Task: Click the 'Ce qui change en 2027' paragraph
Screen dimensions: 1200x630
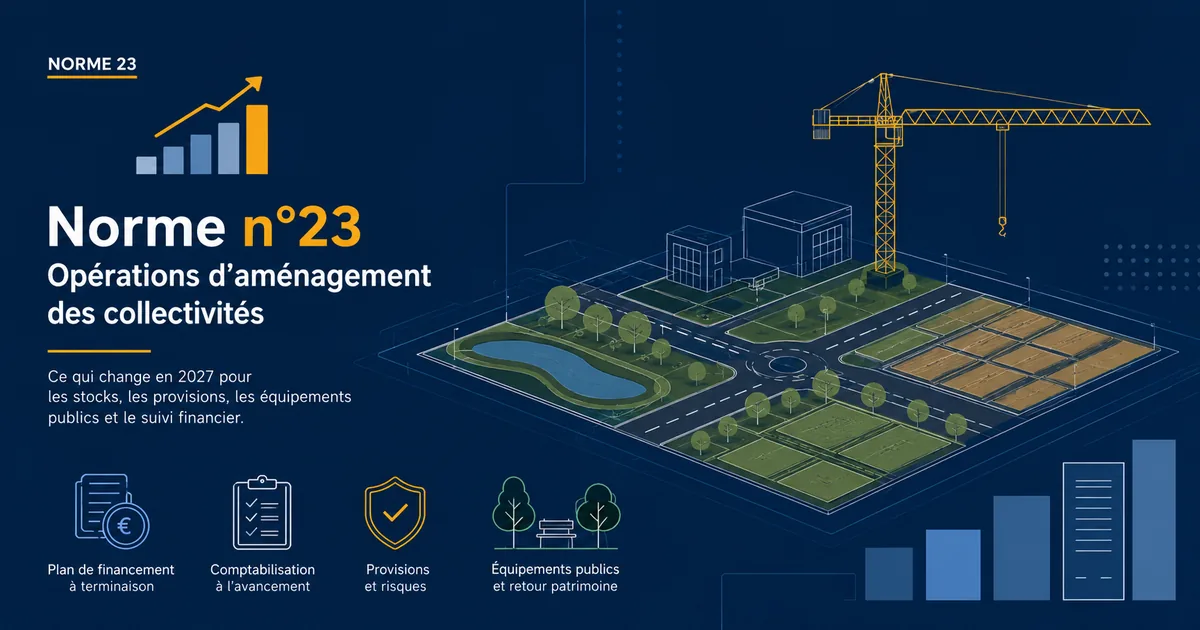Action: (x=199, y=399)
